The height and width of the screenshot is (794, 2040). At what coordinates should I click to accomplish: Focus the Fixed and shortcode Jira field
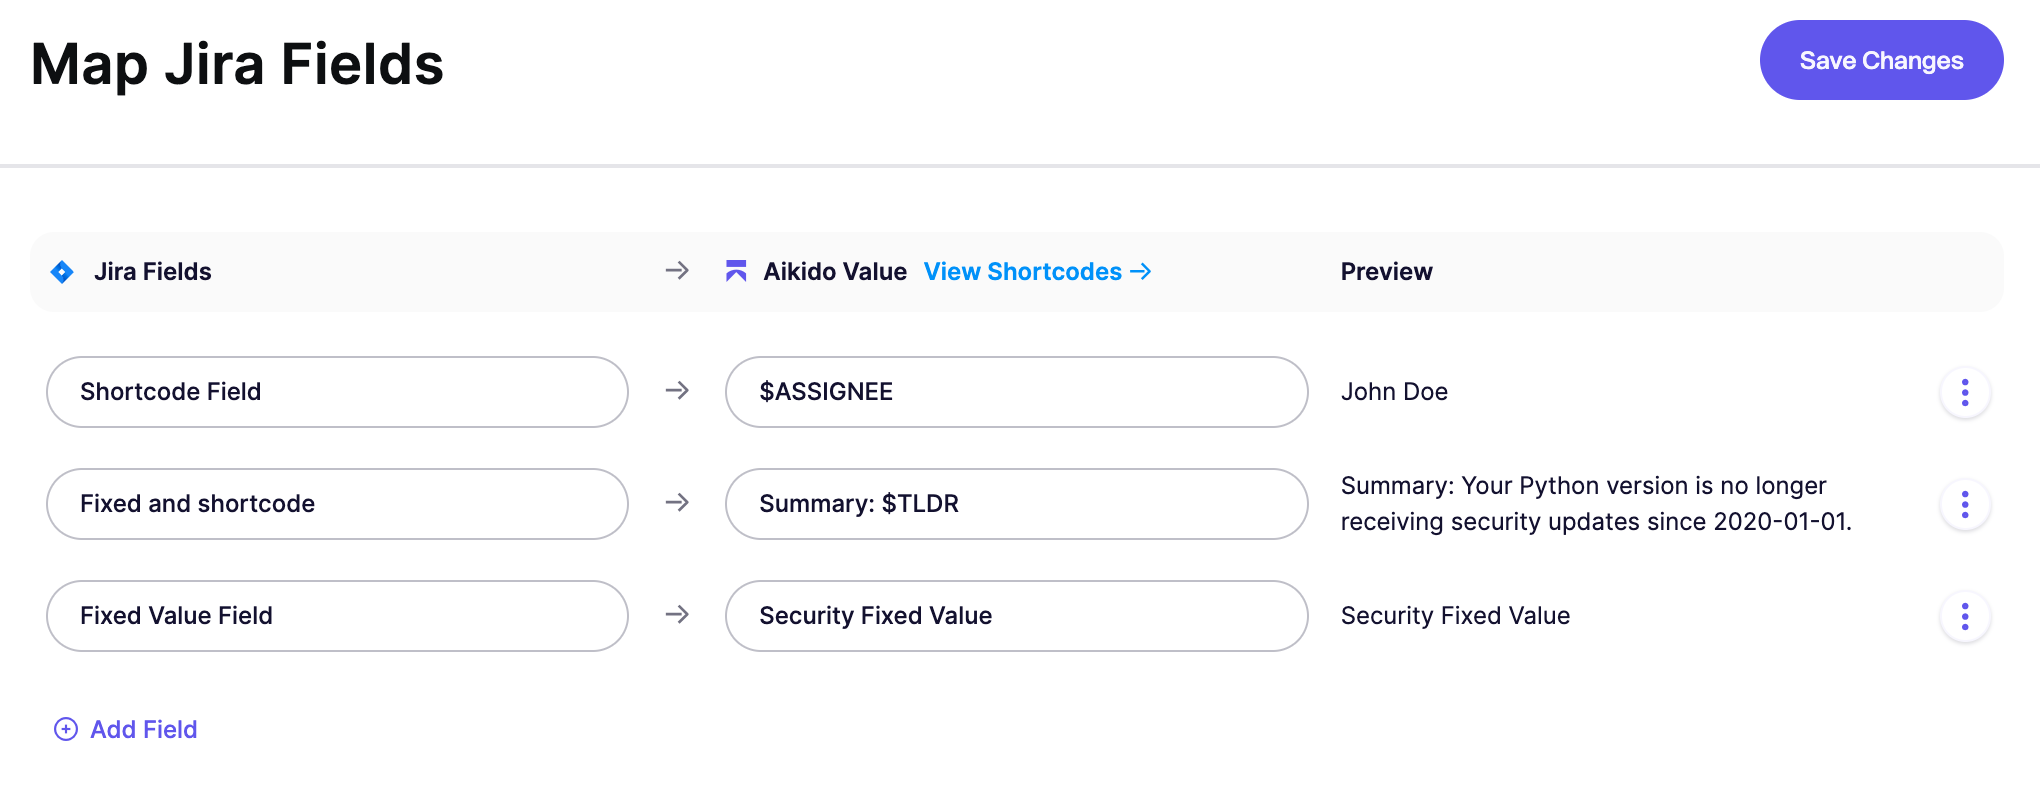tap(337, 504)
